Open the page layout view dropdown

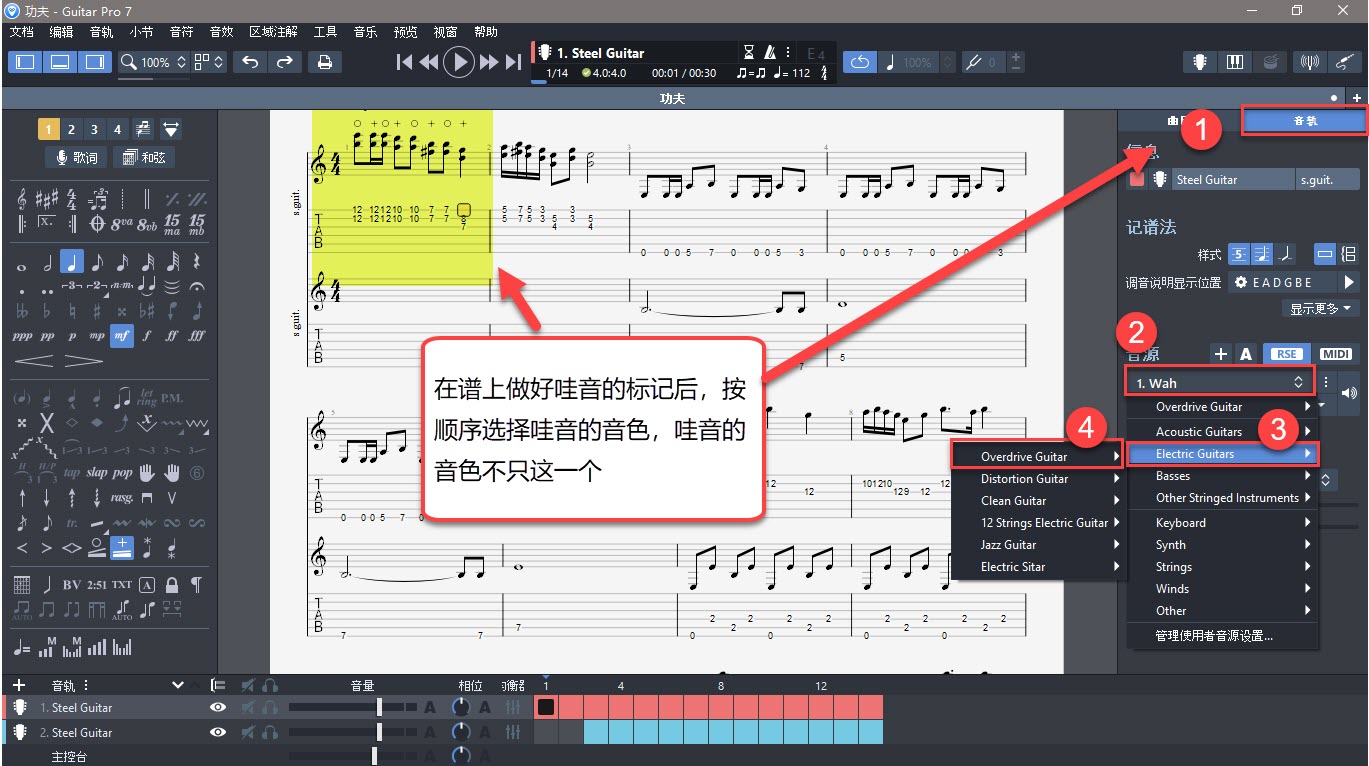210,62
